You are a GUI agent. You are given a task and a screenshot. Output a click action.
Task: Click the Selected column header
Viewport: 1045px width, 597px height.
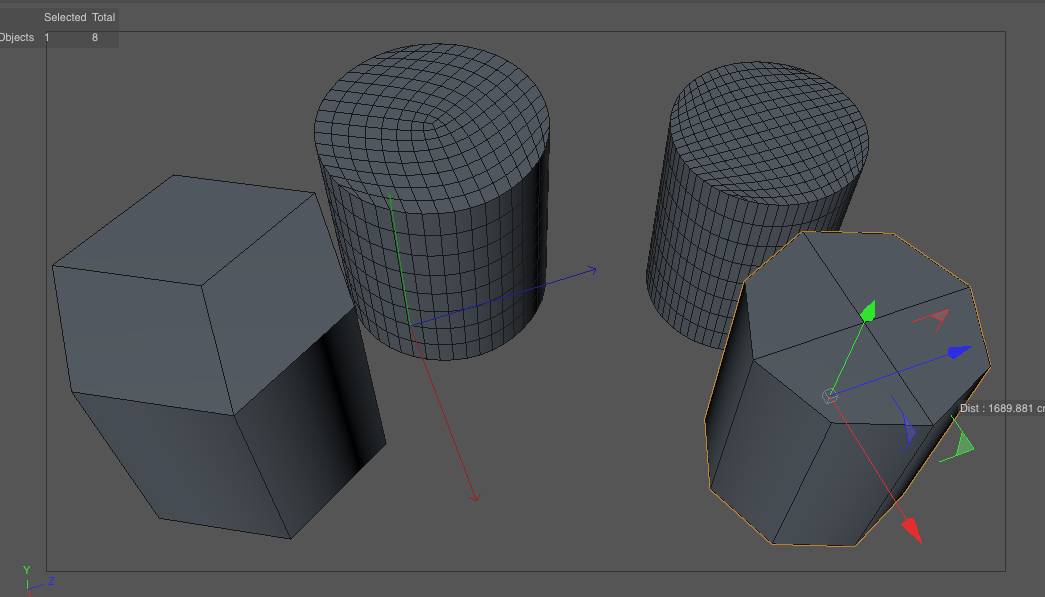(x=66, y=17)
